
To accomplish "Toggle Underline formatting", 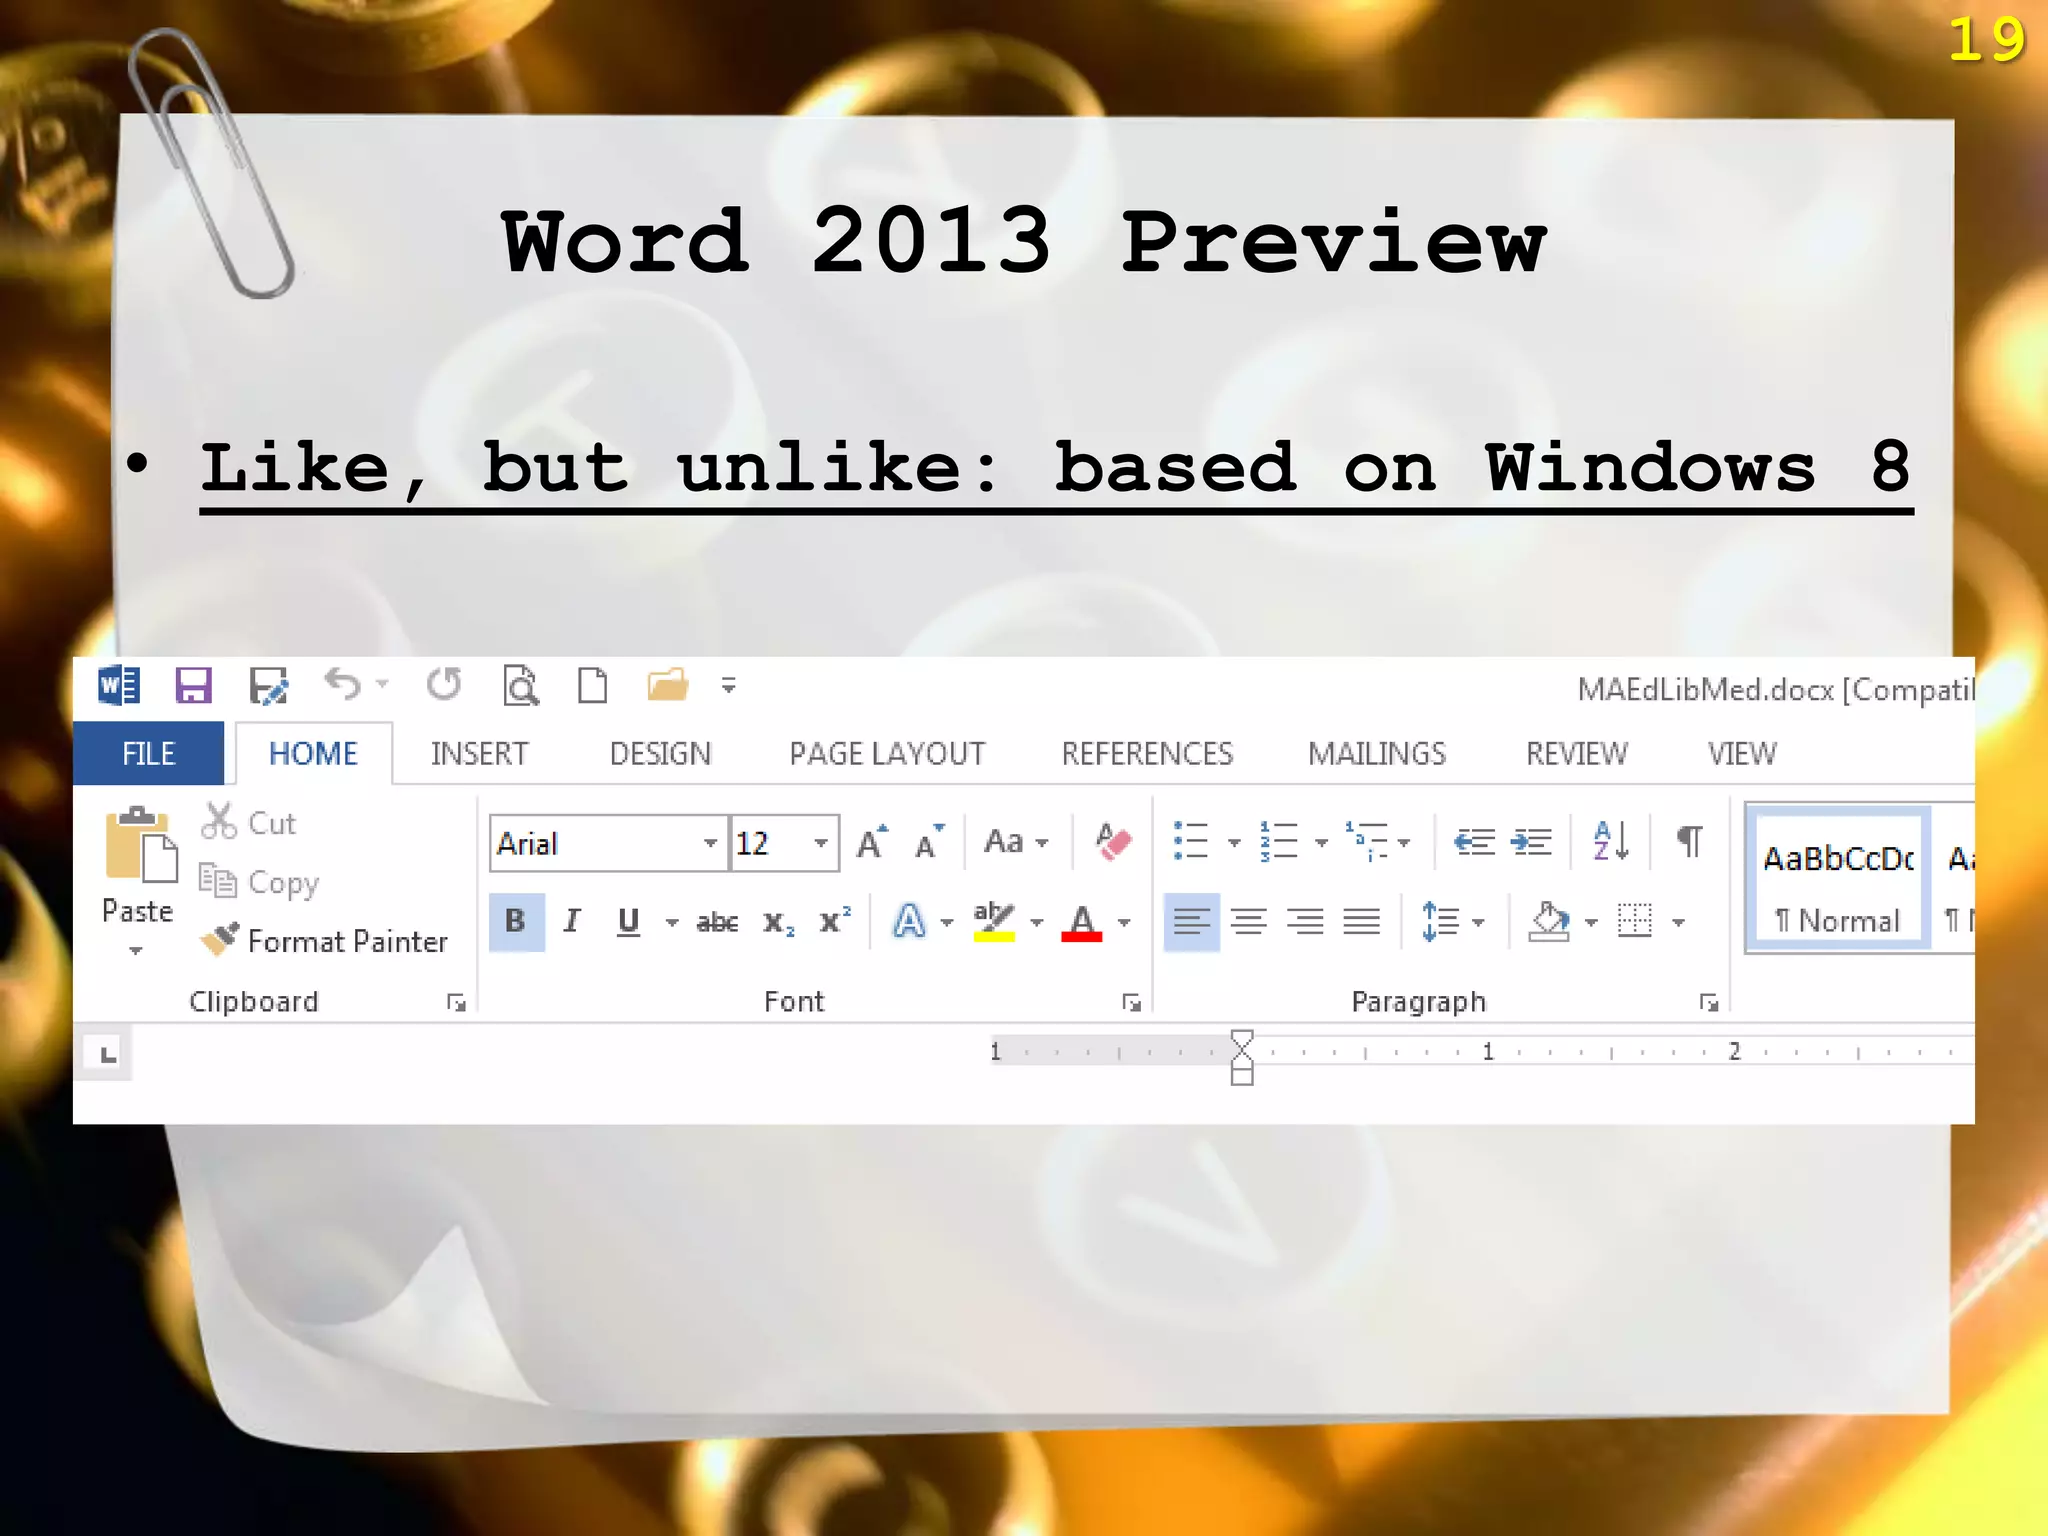I will [628, 921].
